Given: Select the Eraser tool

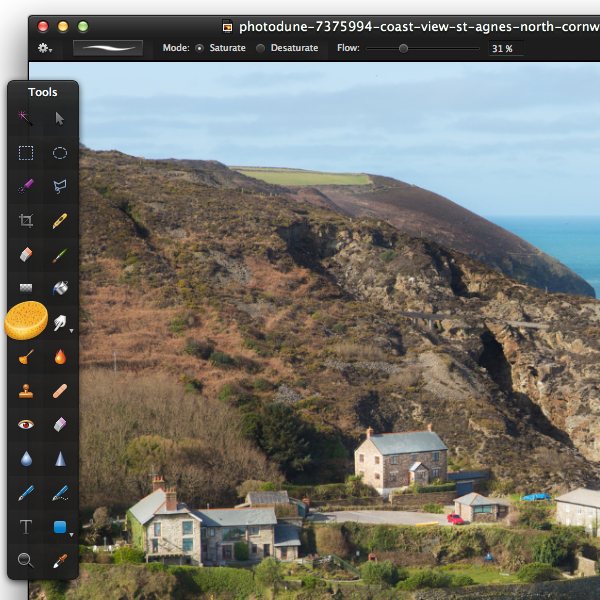Looking at the screenshot, I should pos(26,254).
